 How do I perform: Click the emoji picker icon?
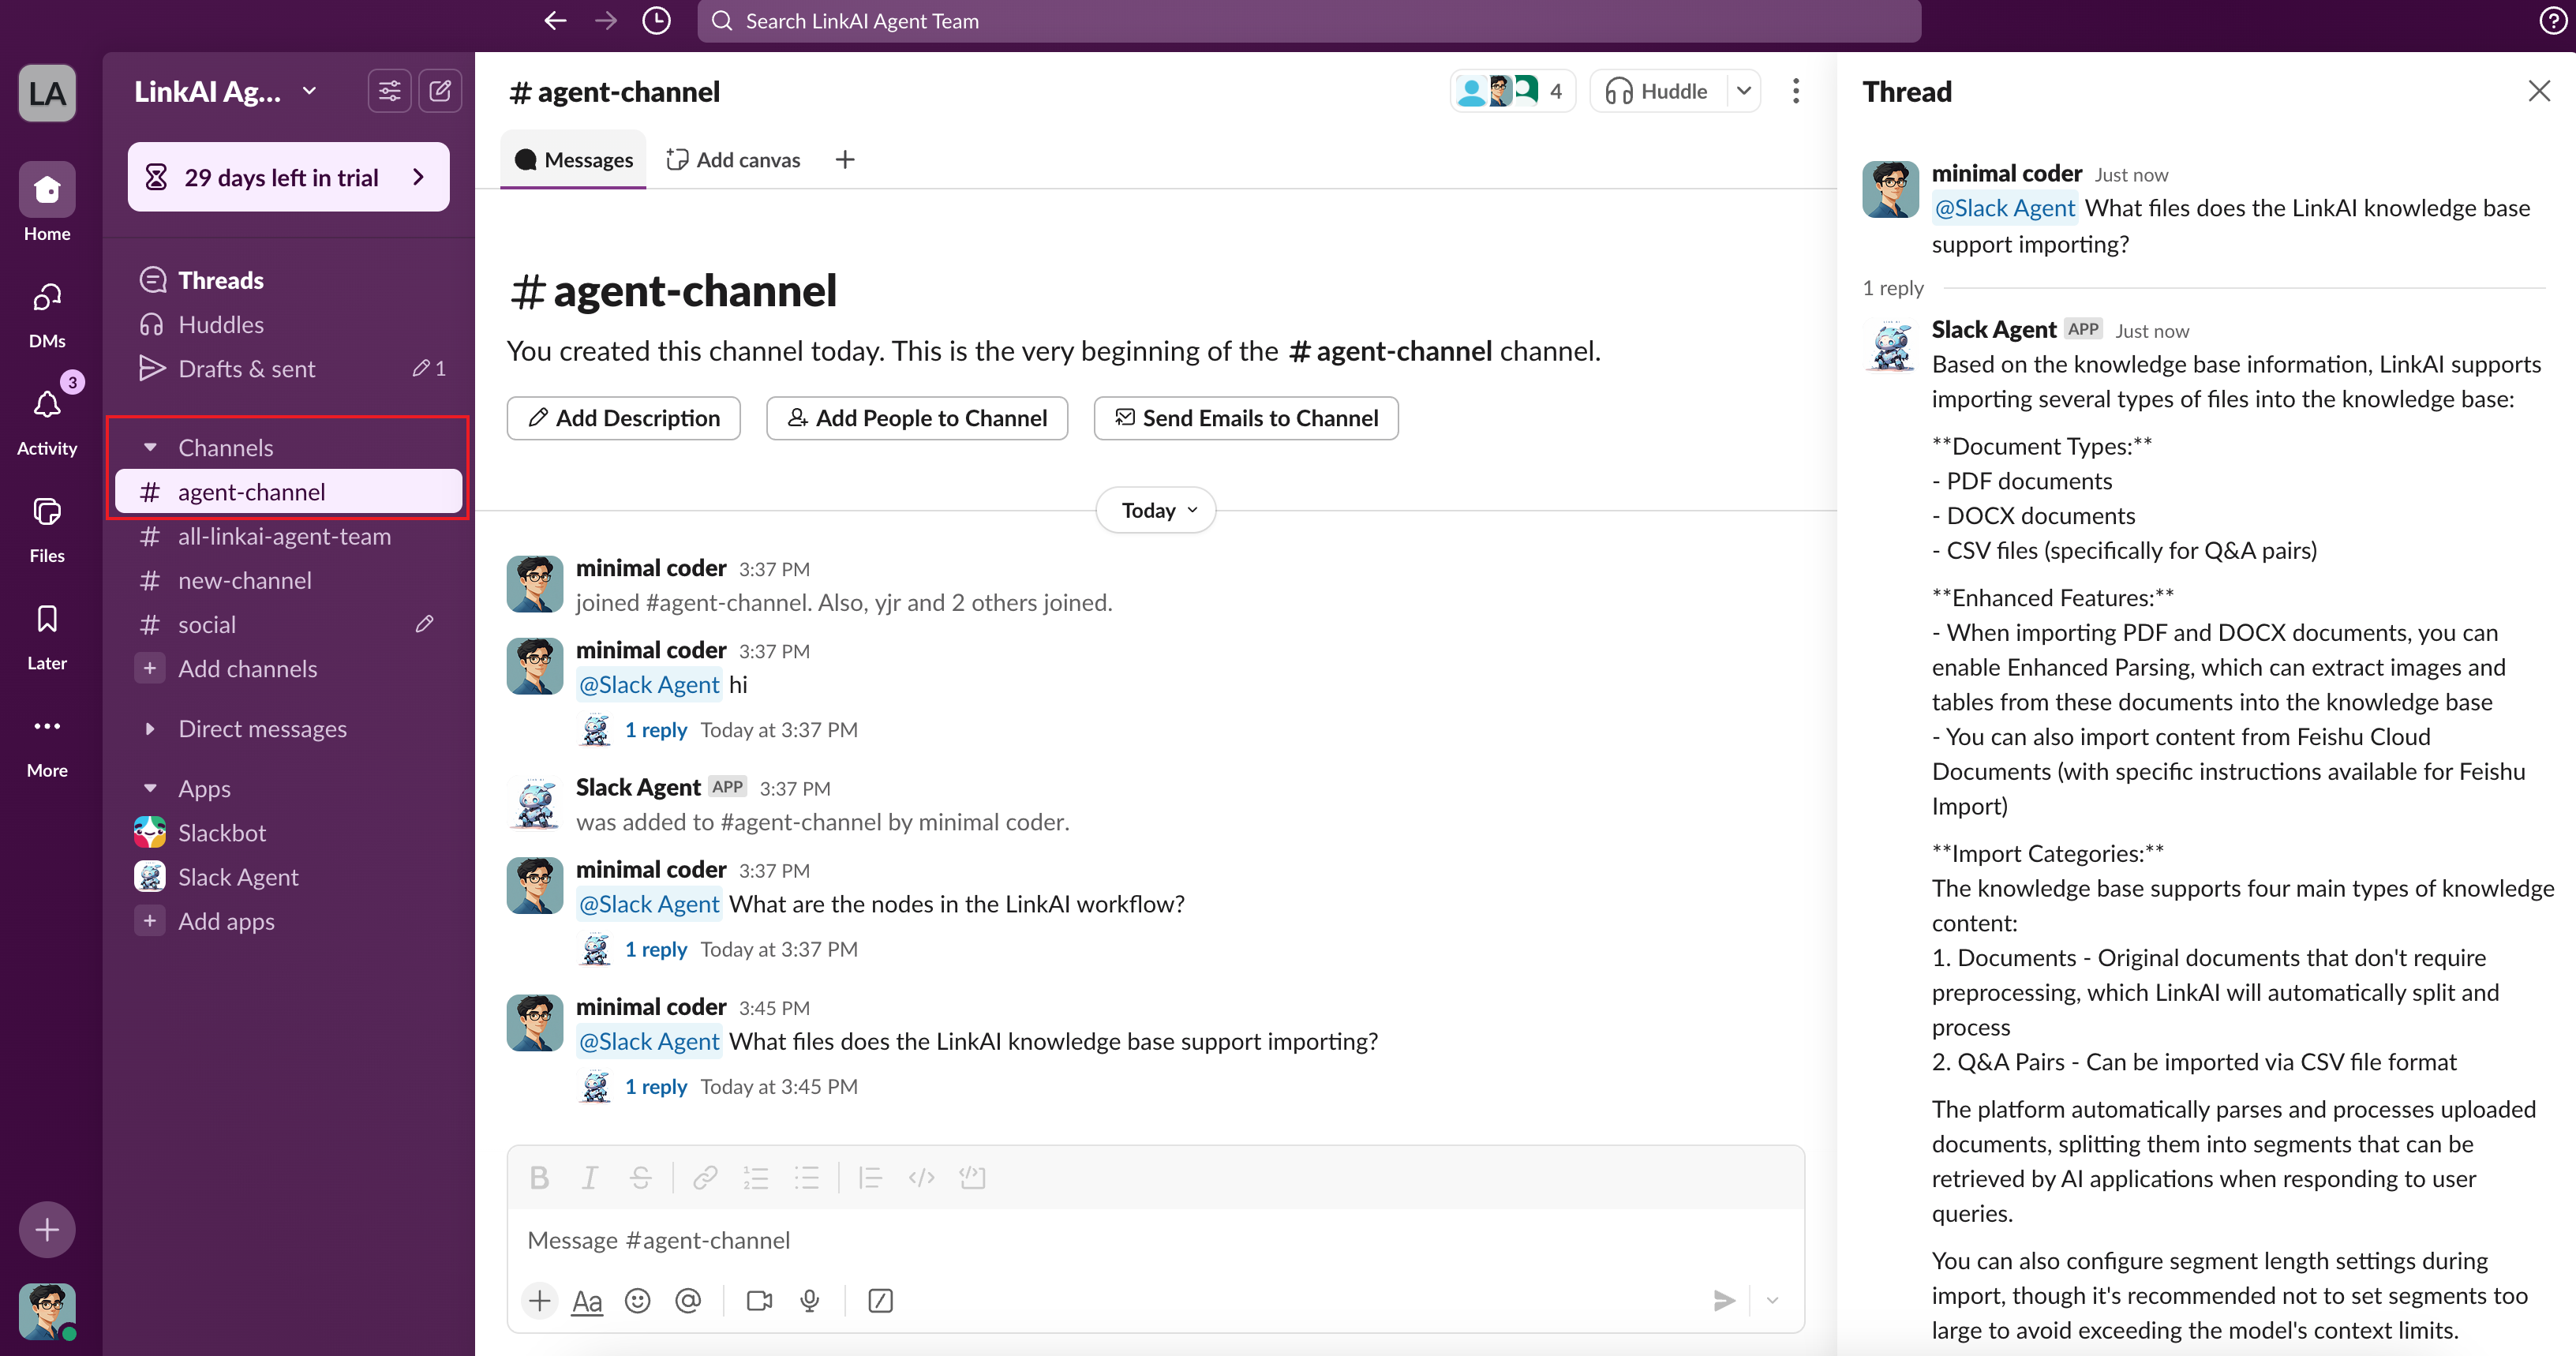637,1300
